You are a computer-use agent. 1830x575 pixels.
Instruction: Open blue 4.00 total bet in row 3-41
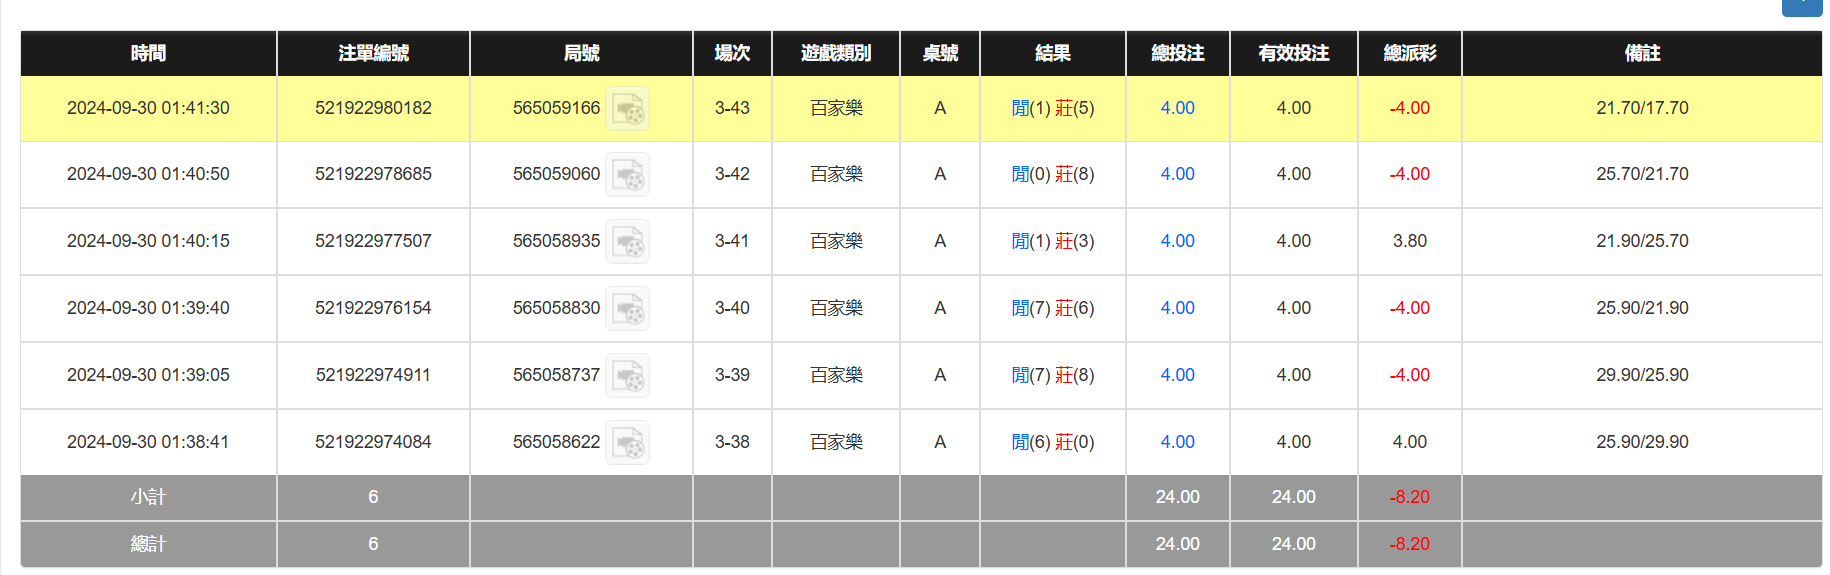pyautogui.click(x=1177, y=241)
